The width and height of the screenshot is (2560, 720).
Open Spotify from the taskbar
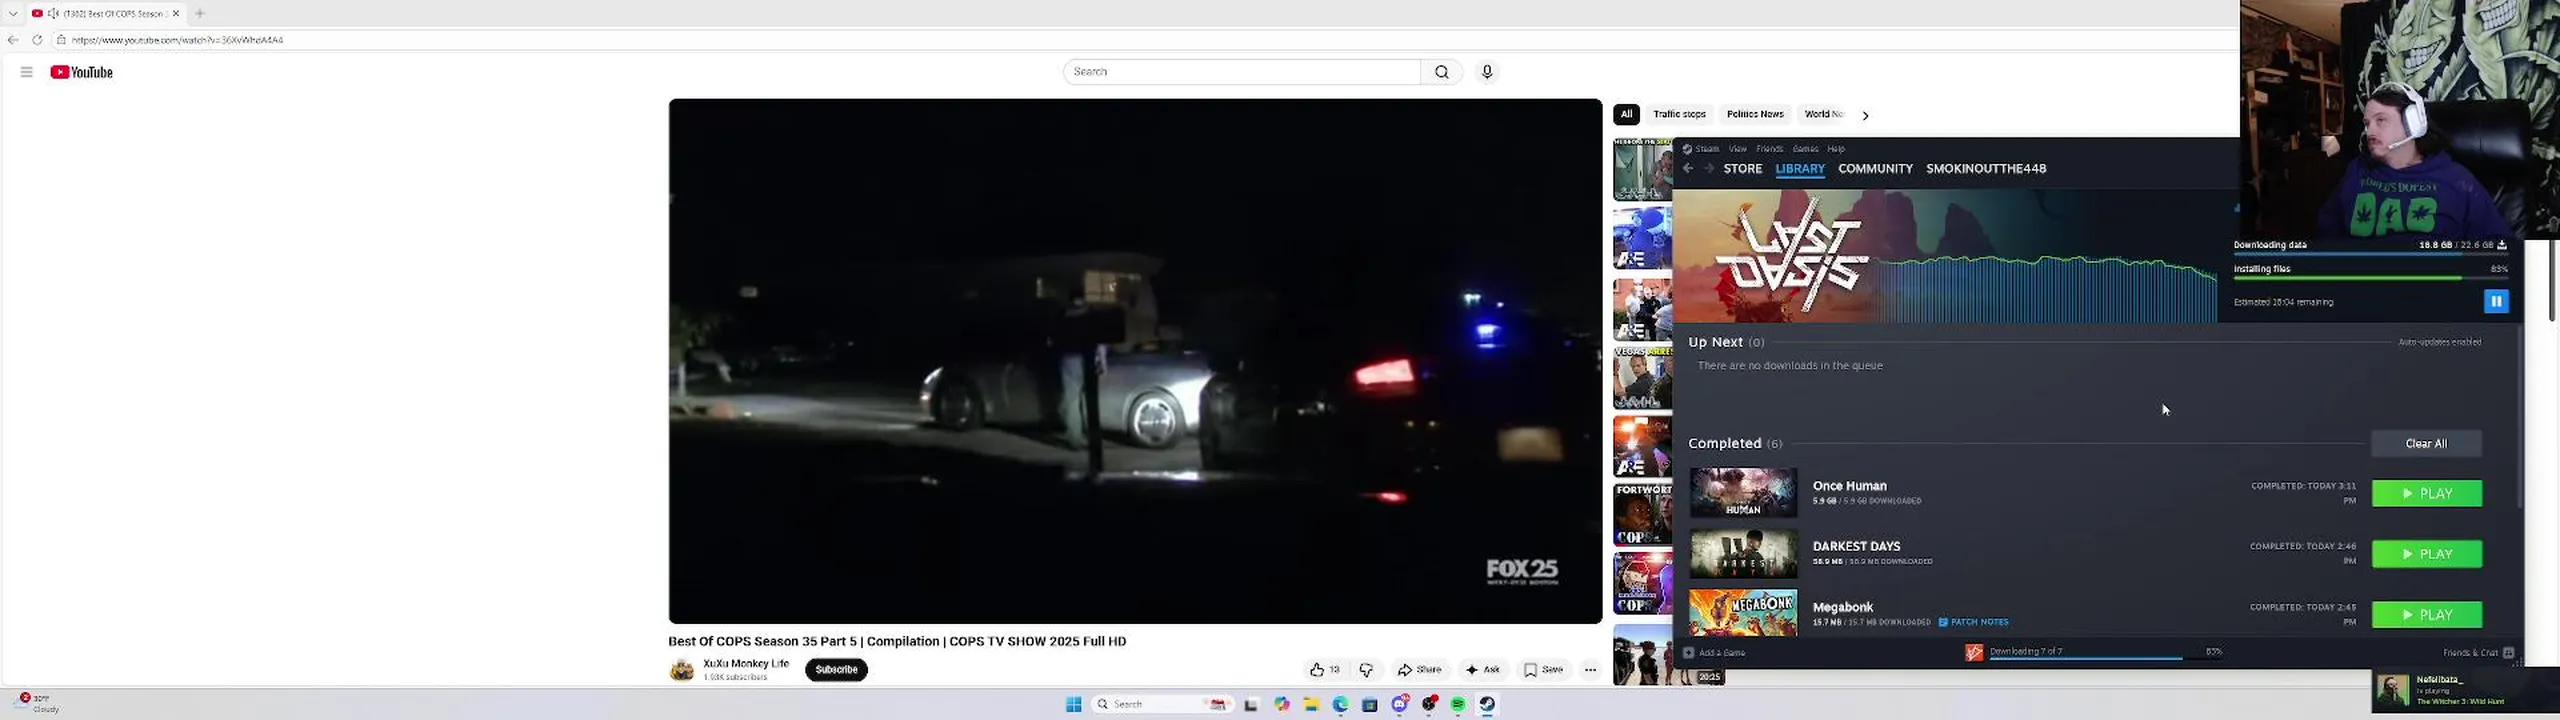[x=1458, y=704]
